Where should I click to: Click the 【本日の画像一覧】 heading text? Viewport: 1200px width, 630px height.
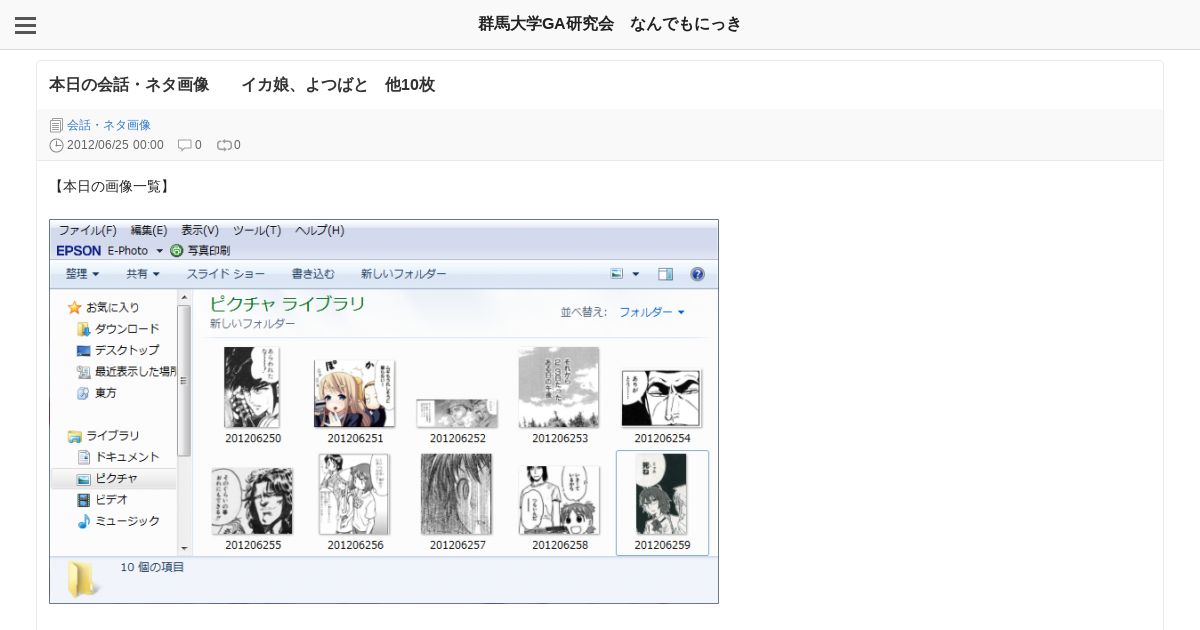(x=111, y=186)
